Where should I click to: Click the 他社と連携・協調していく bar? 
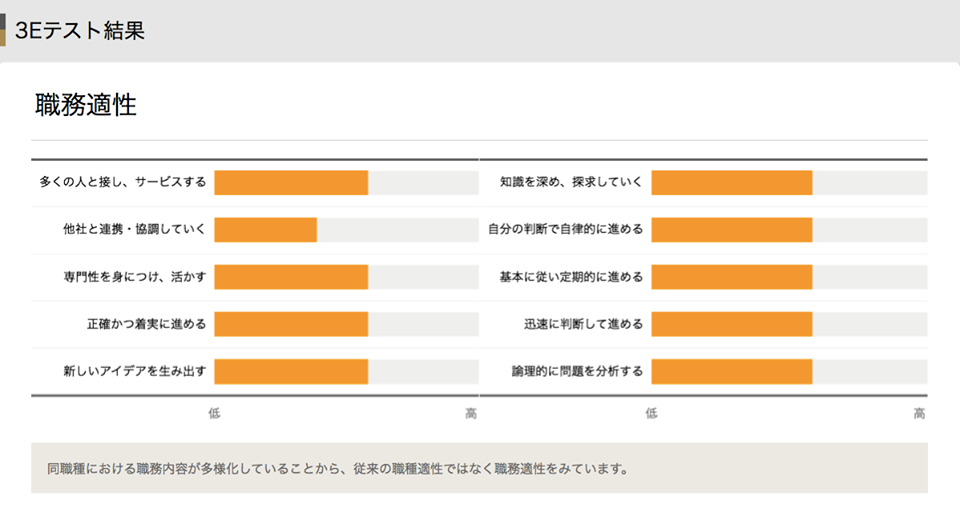[266, 230]
